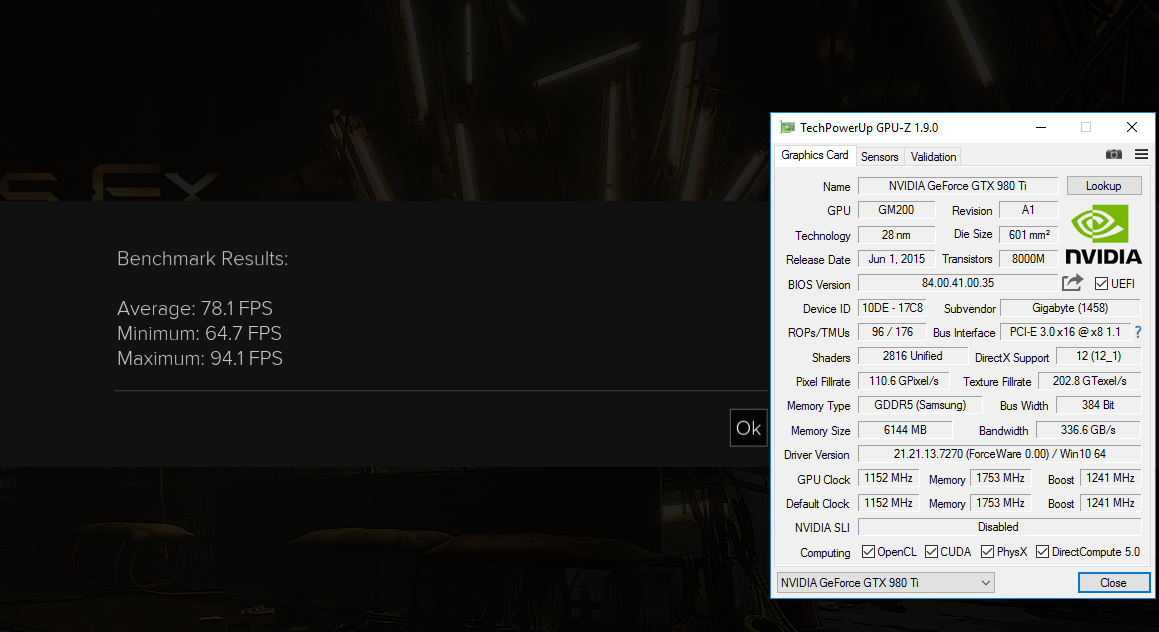The image size is (1159, 632).
Task: Toggle the PhysX checkbox
Action: 988,552
